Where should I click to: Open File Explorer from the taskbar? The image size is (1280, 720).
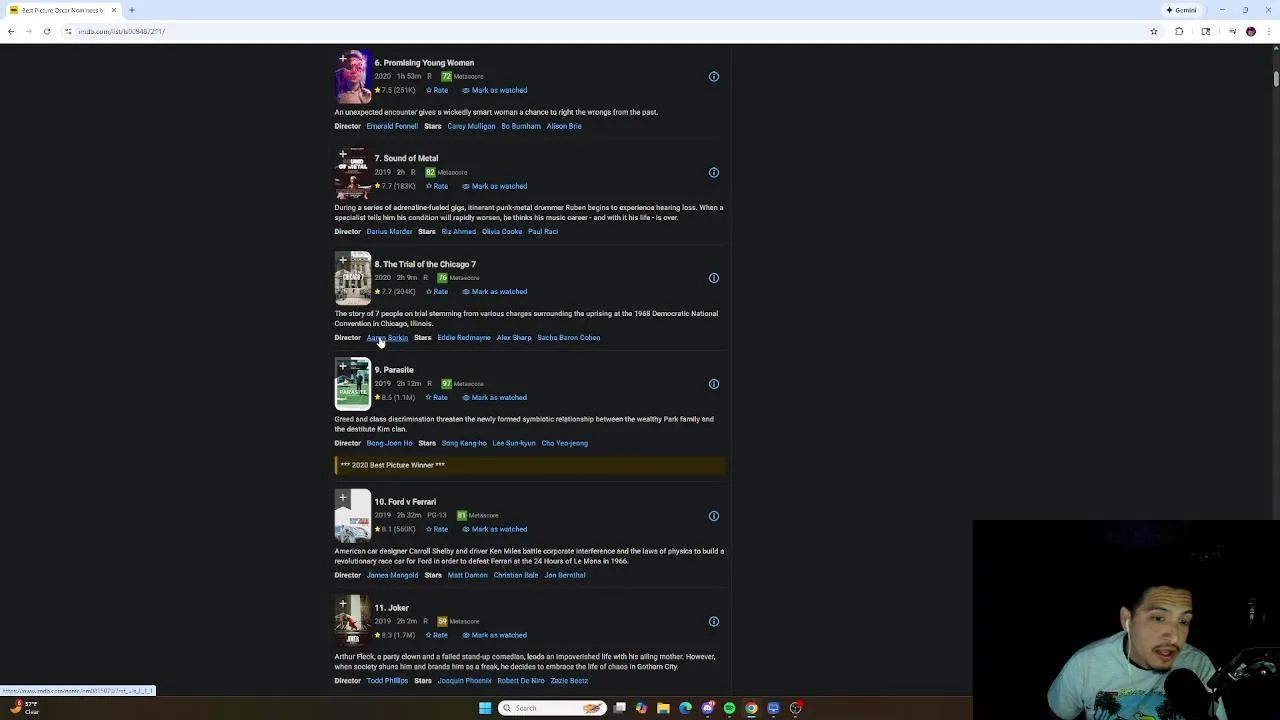[663, 708]
